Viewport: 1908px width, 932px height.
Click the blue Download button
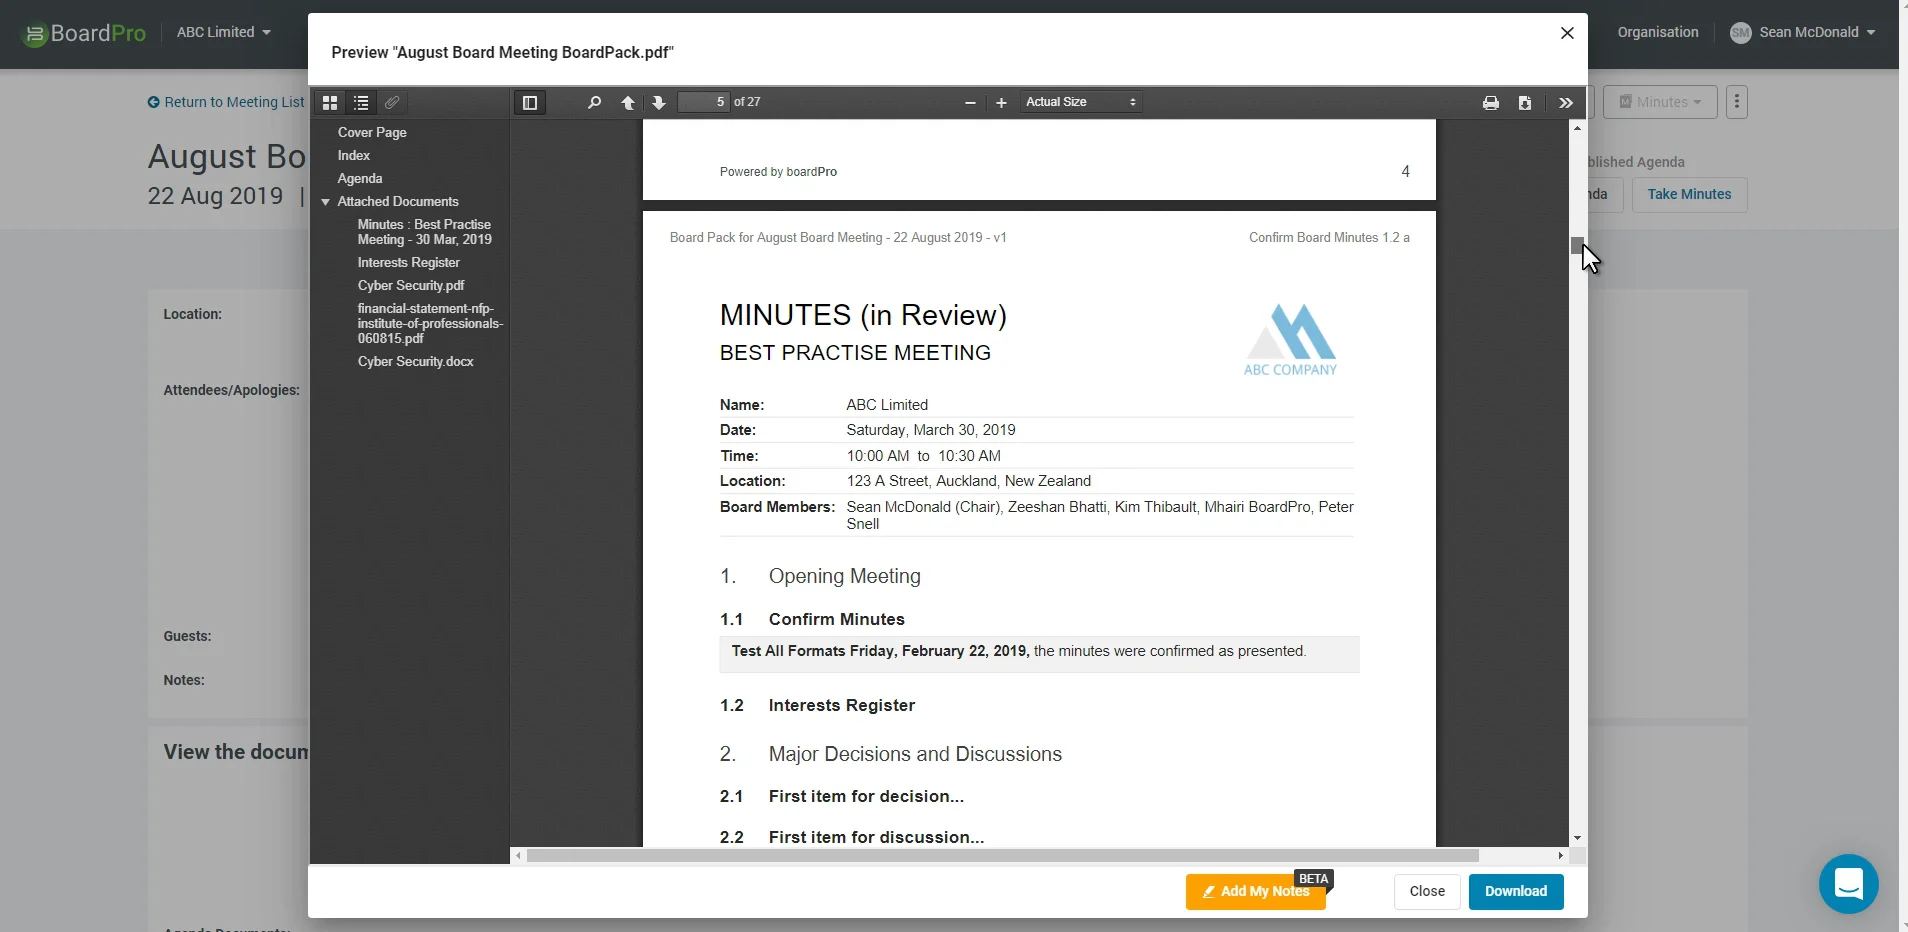1516,891
